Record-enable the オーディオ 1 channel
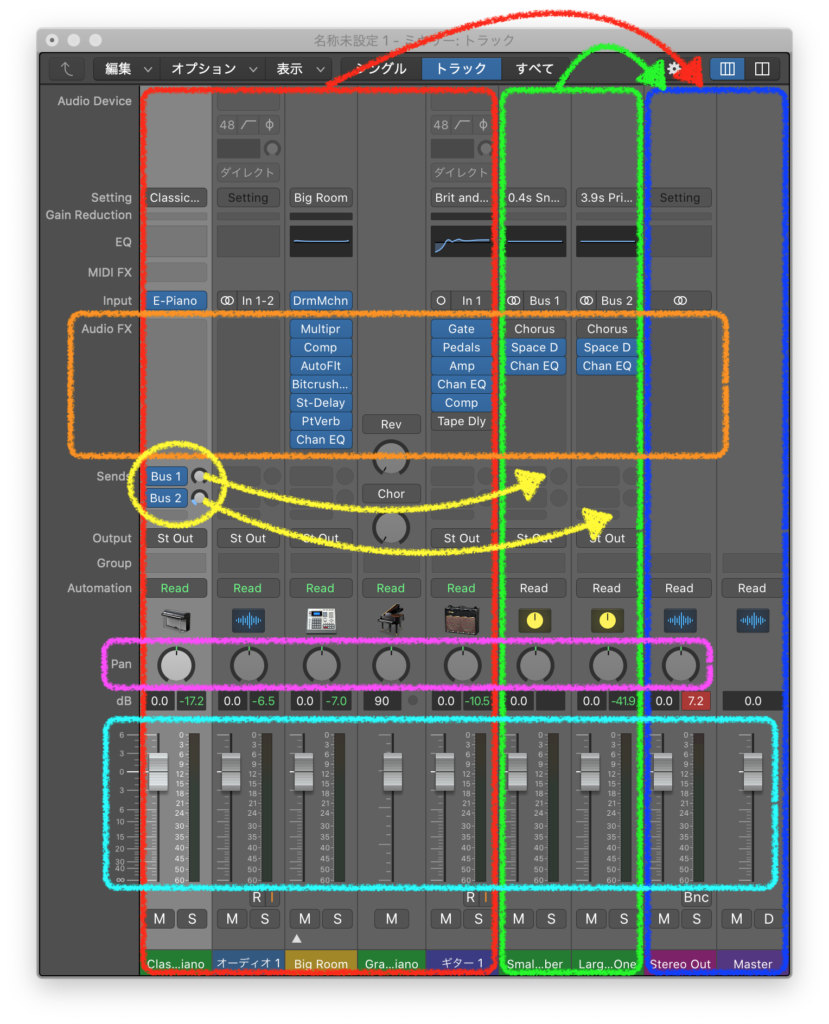 point(257,897)
